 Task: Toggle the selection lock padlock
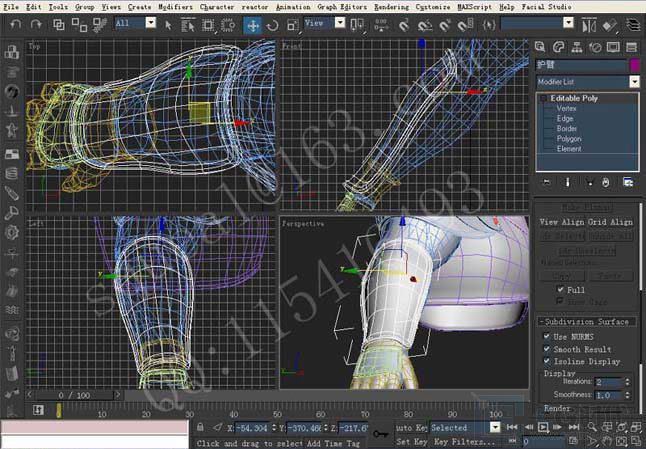point(200,427)
